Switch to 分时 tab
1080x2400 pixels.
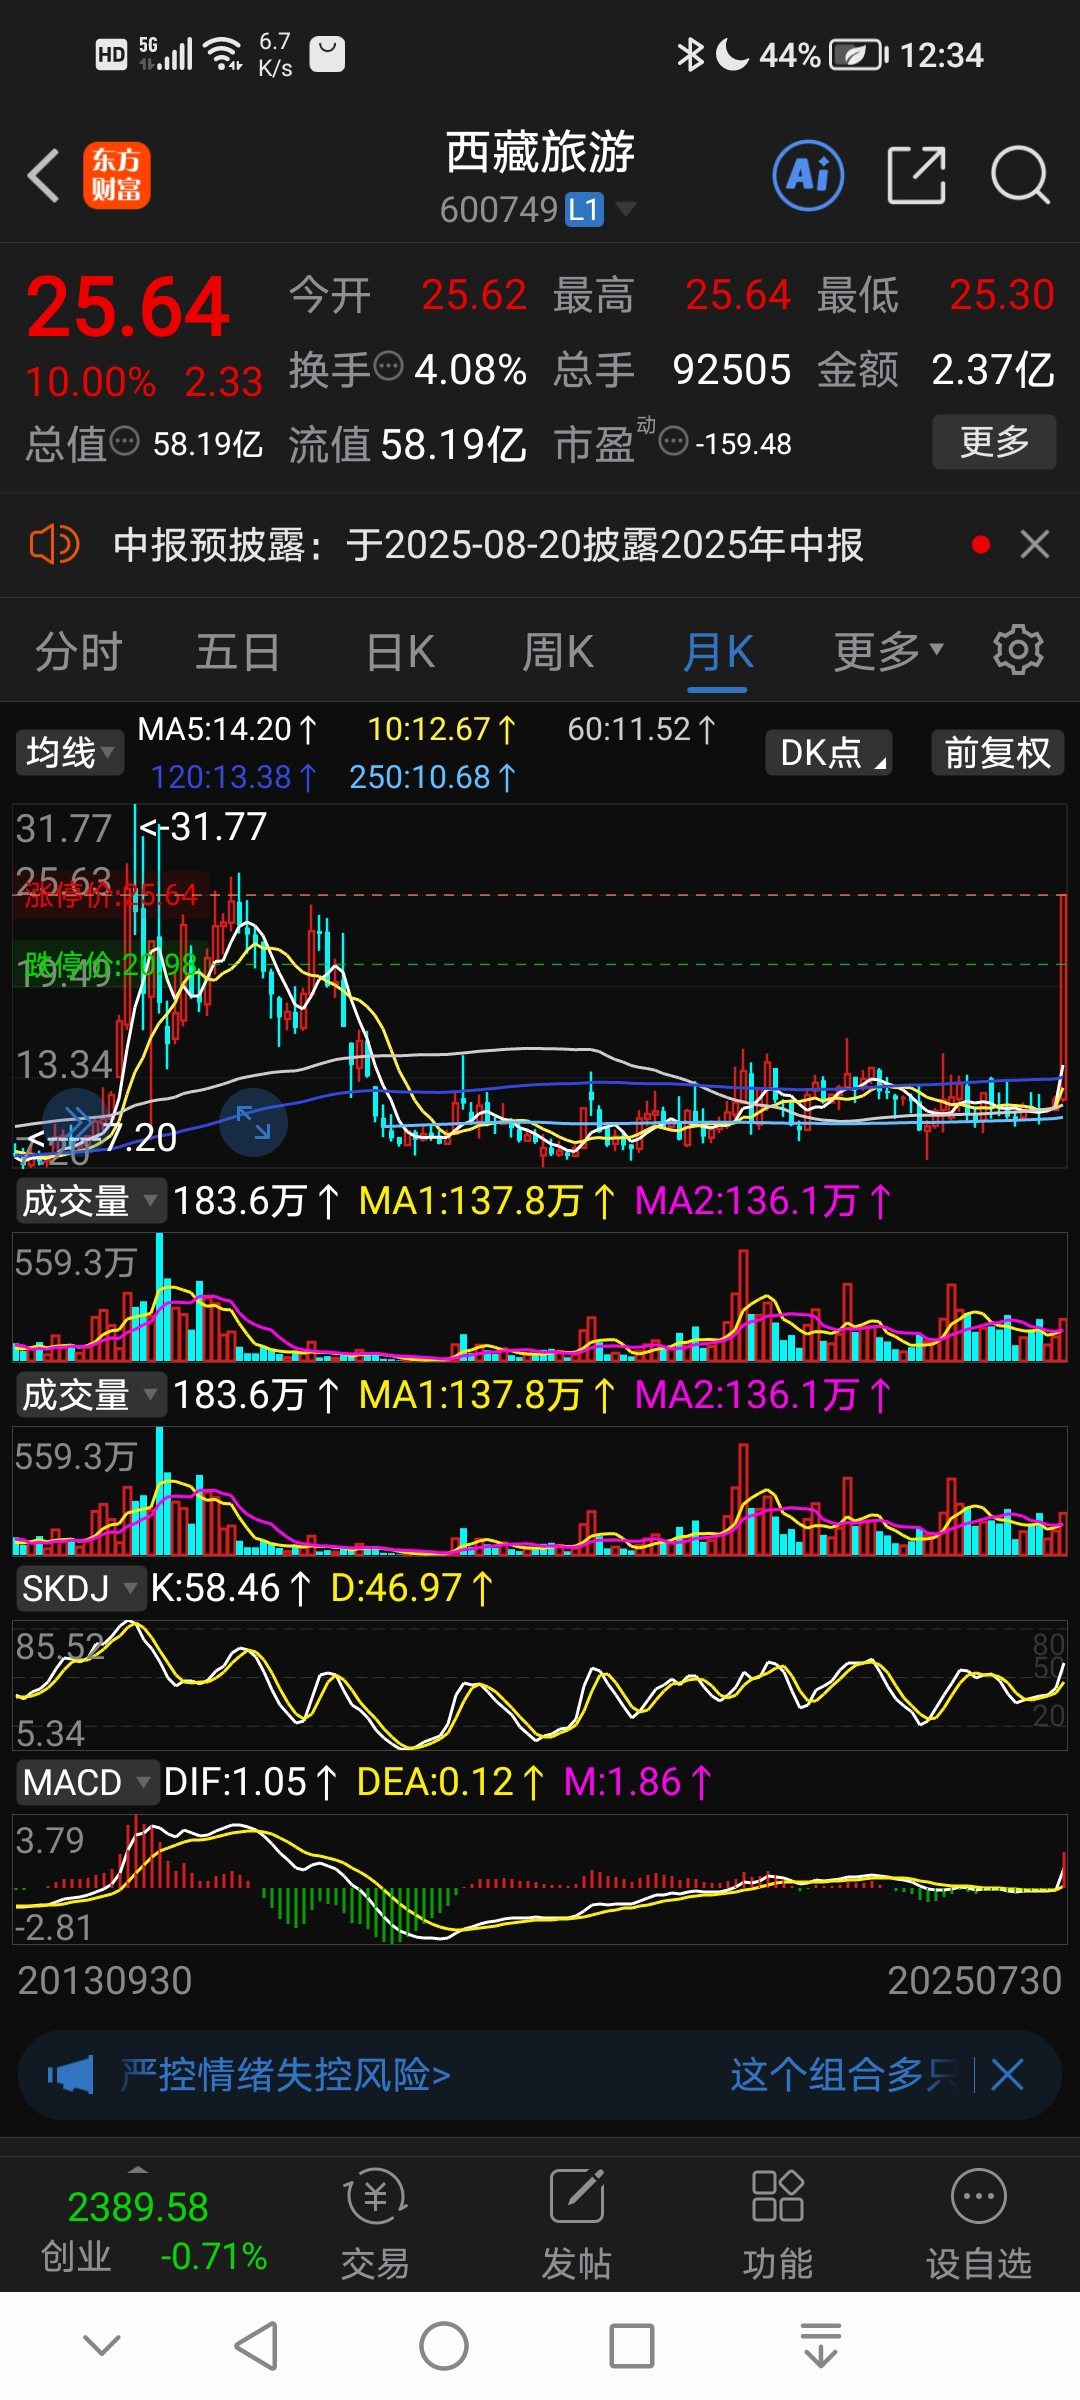tap(79, 652)
